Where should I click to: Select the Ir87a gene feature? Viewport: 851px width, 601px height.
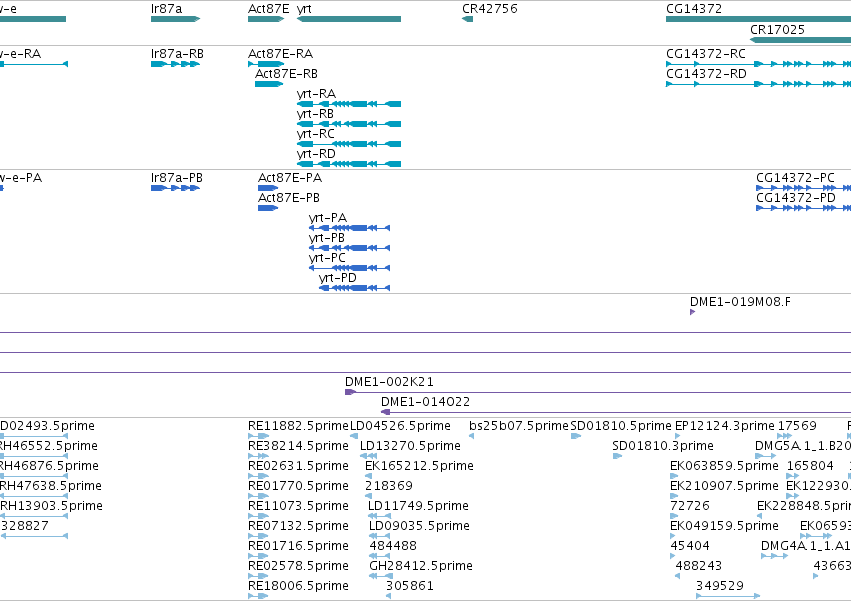[x=175, y=19]
